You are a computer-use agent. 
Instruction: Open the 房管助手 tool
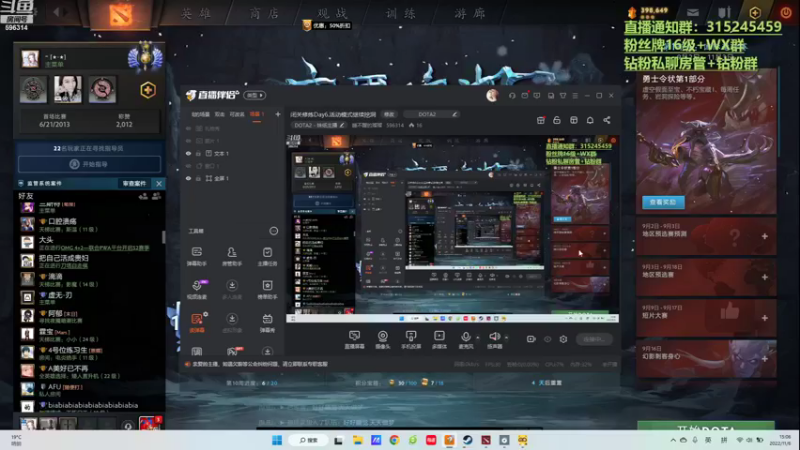pyautogui.click(x=232, y=256)
